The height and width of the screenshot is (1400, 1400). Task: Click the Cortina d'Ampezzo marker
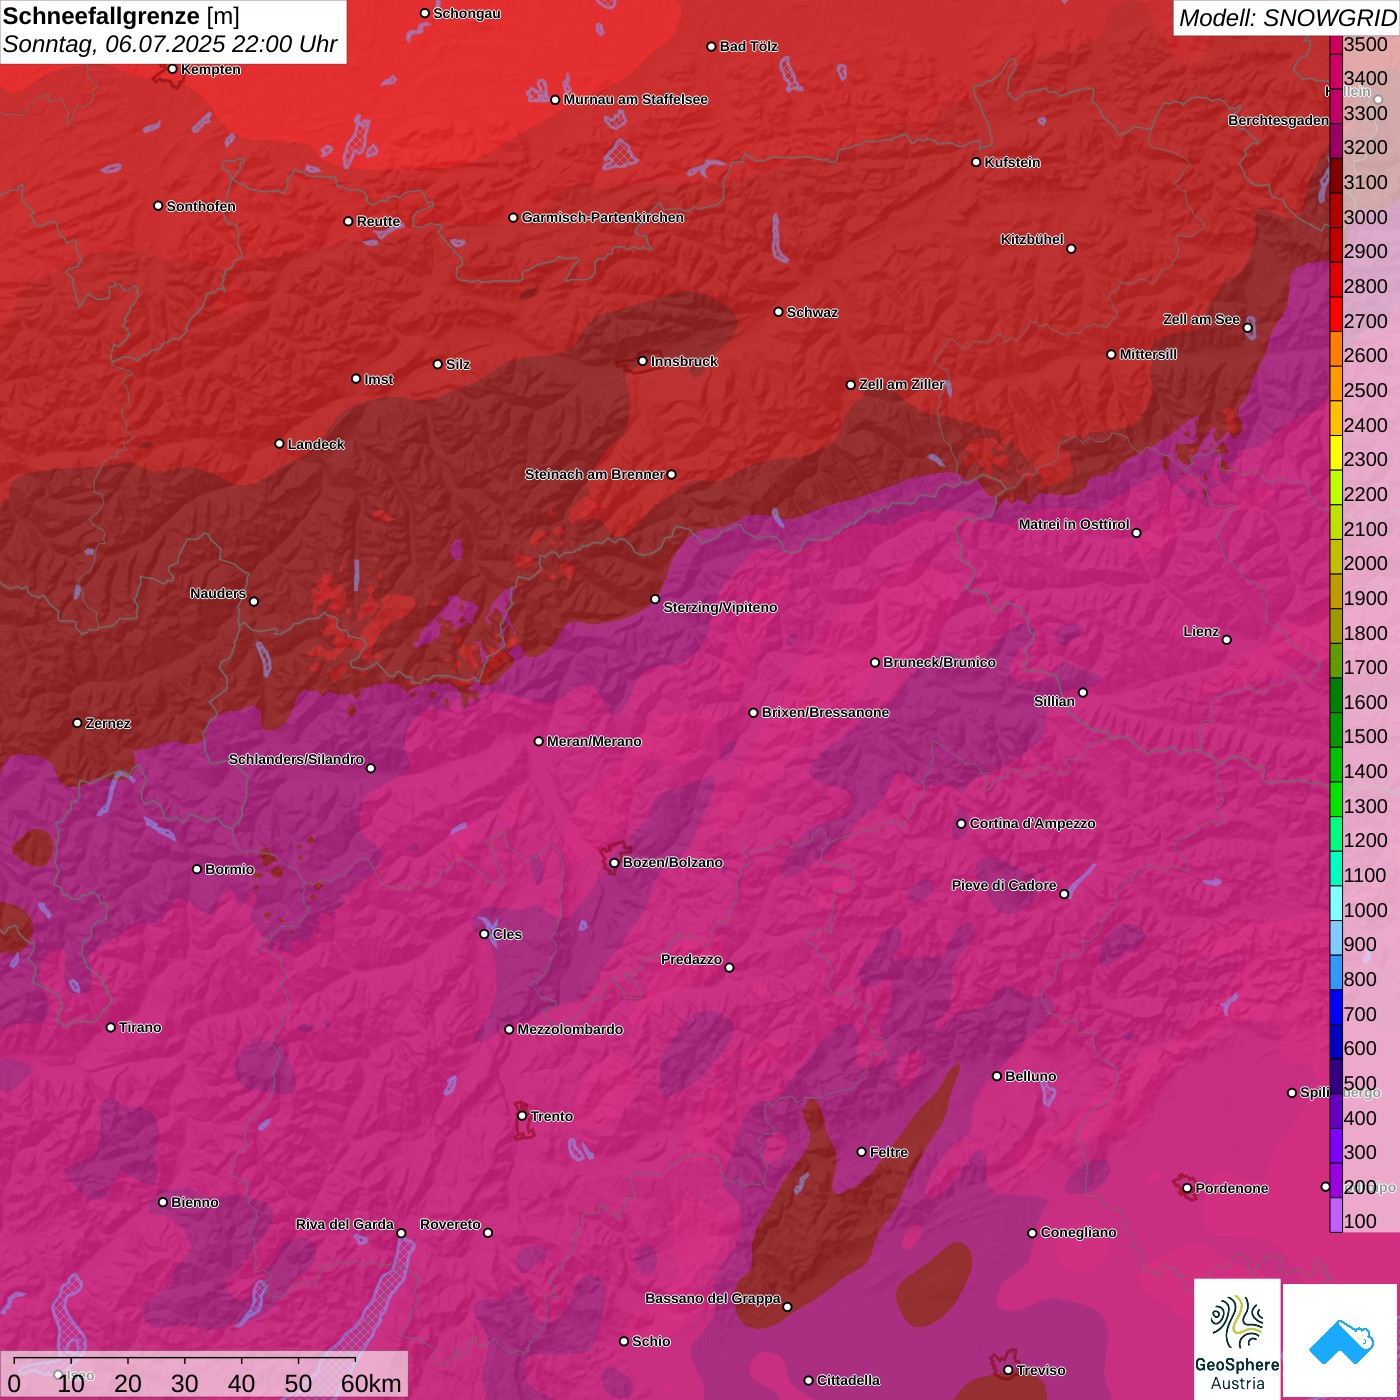pos(961,824)
